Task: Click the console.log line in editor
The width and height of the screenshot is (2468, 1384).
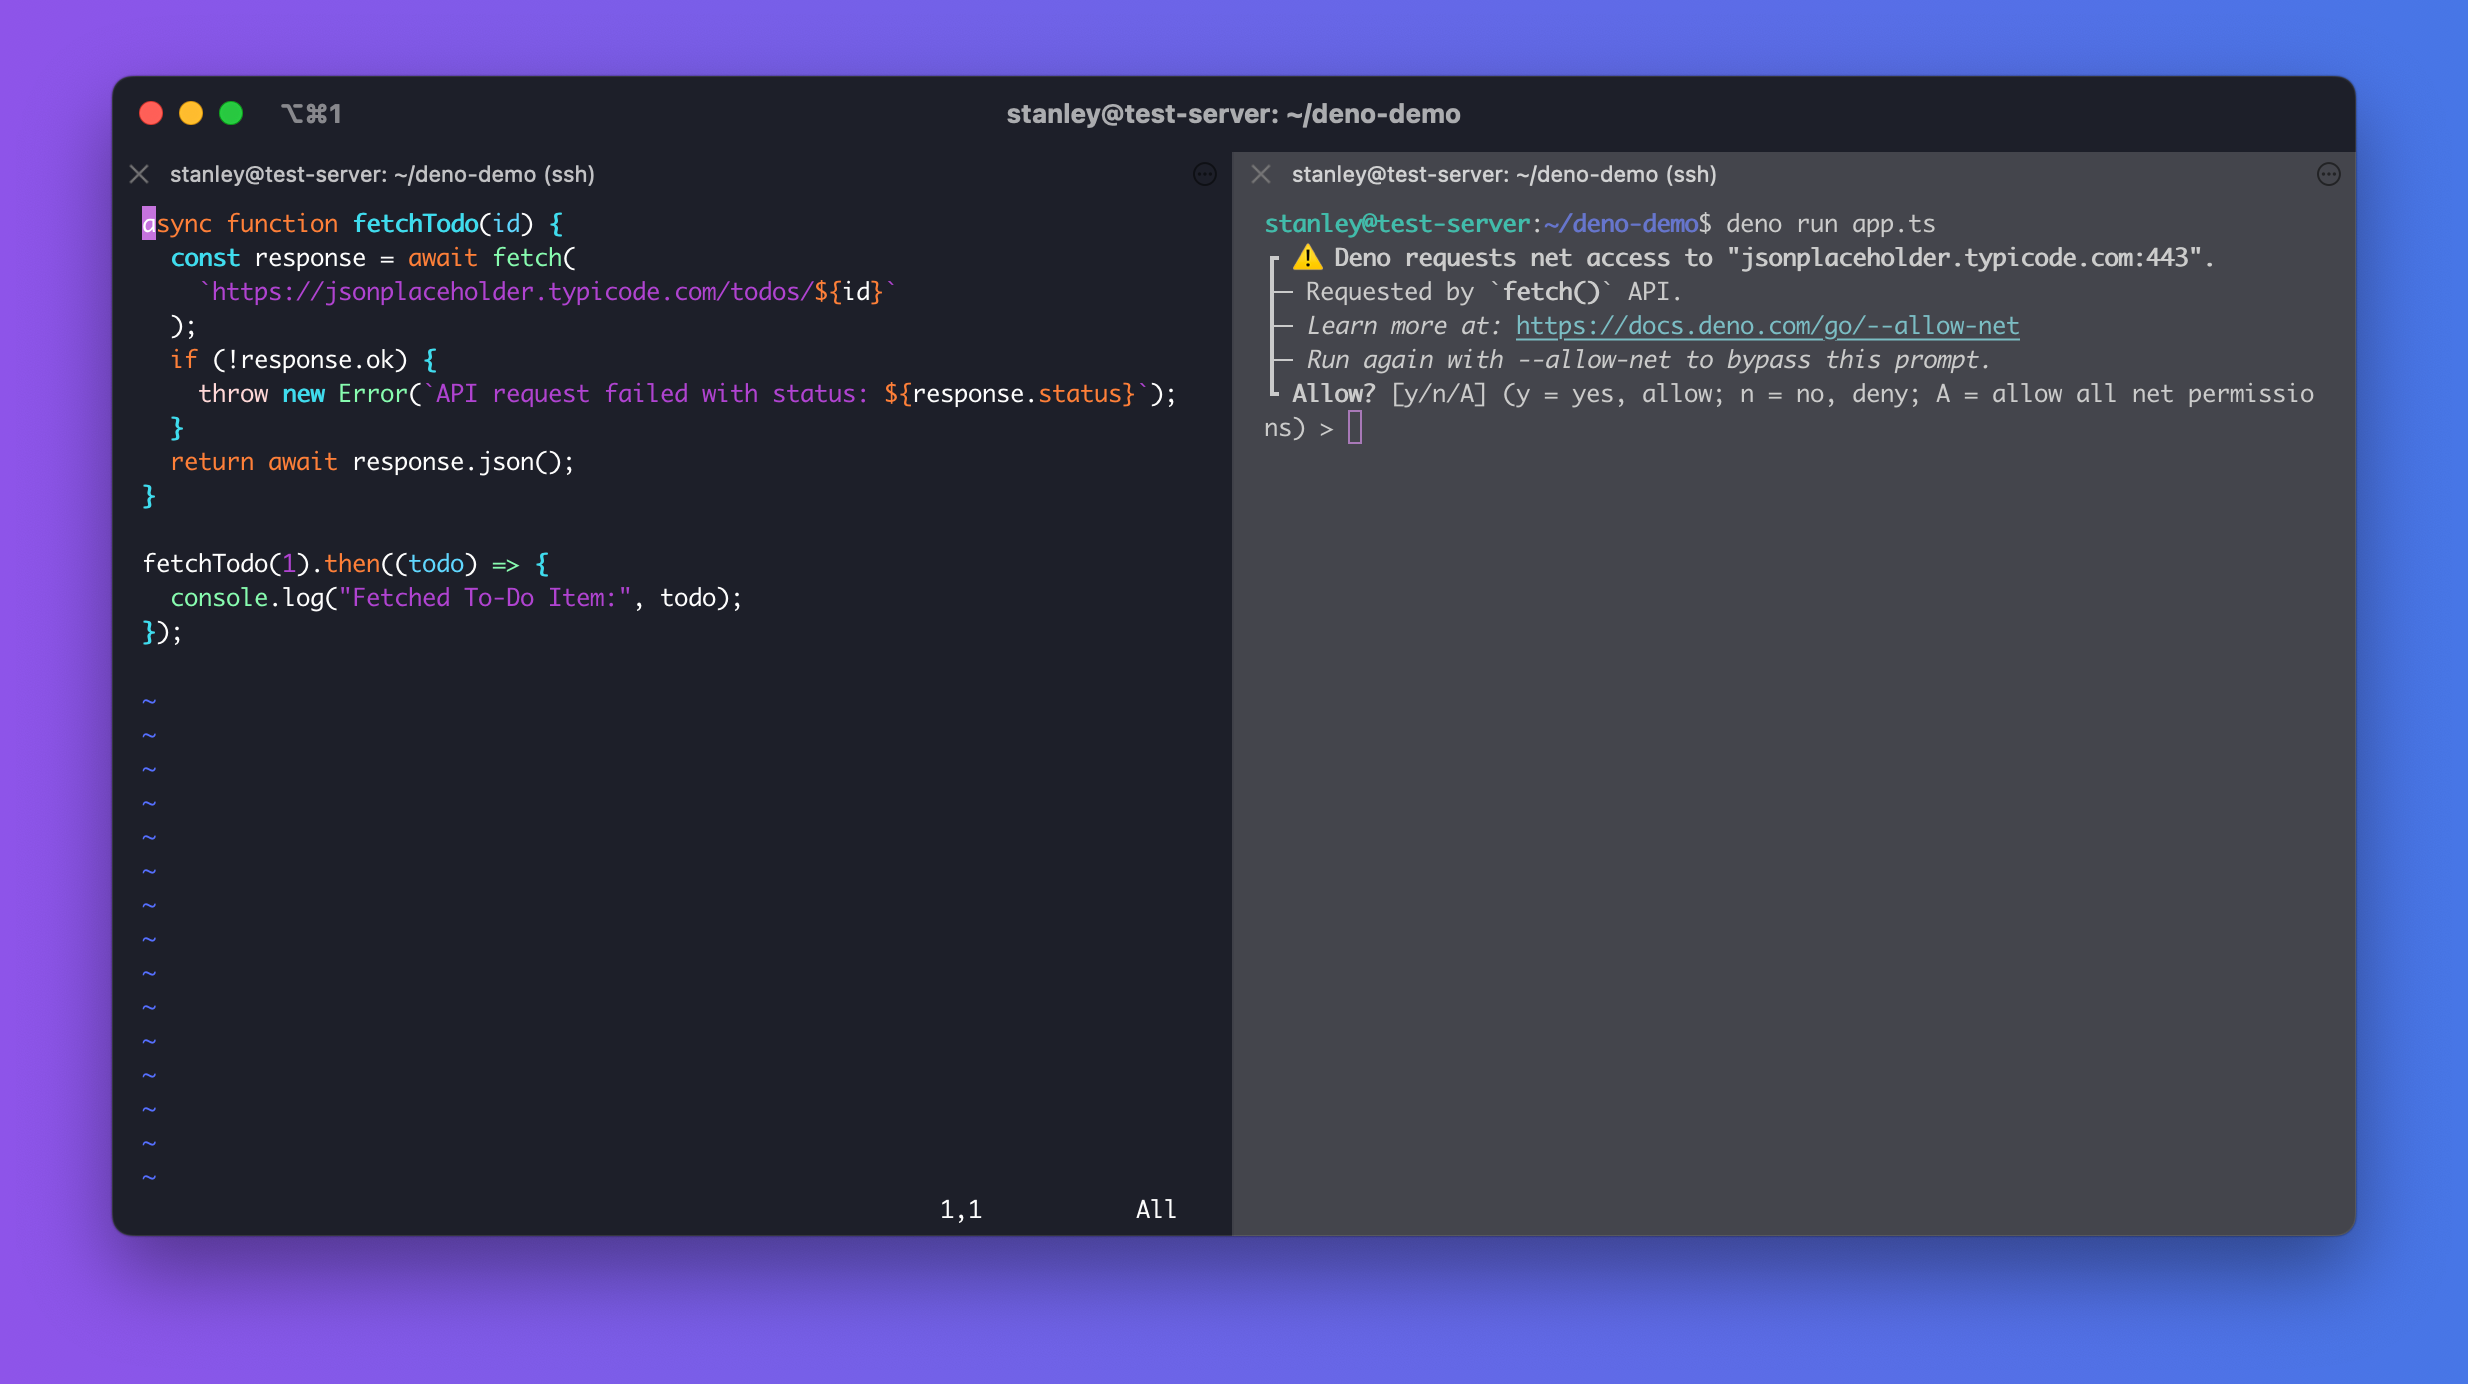Action: click(455, 597)
